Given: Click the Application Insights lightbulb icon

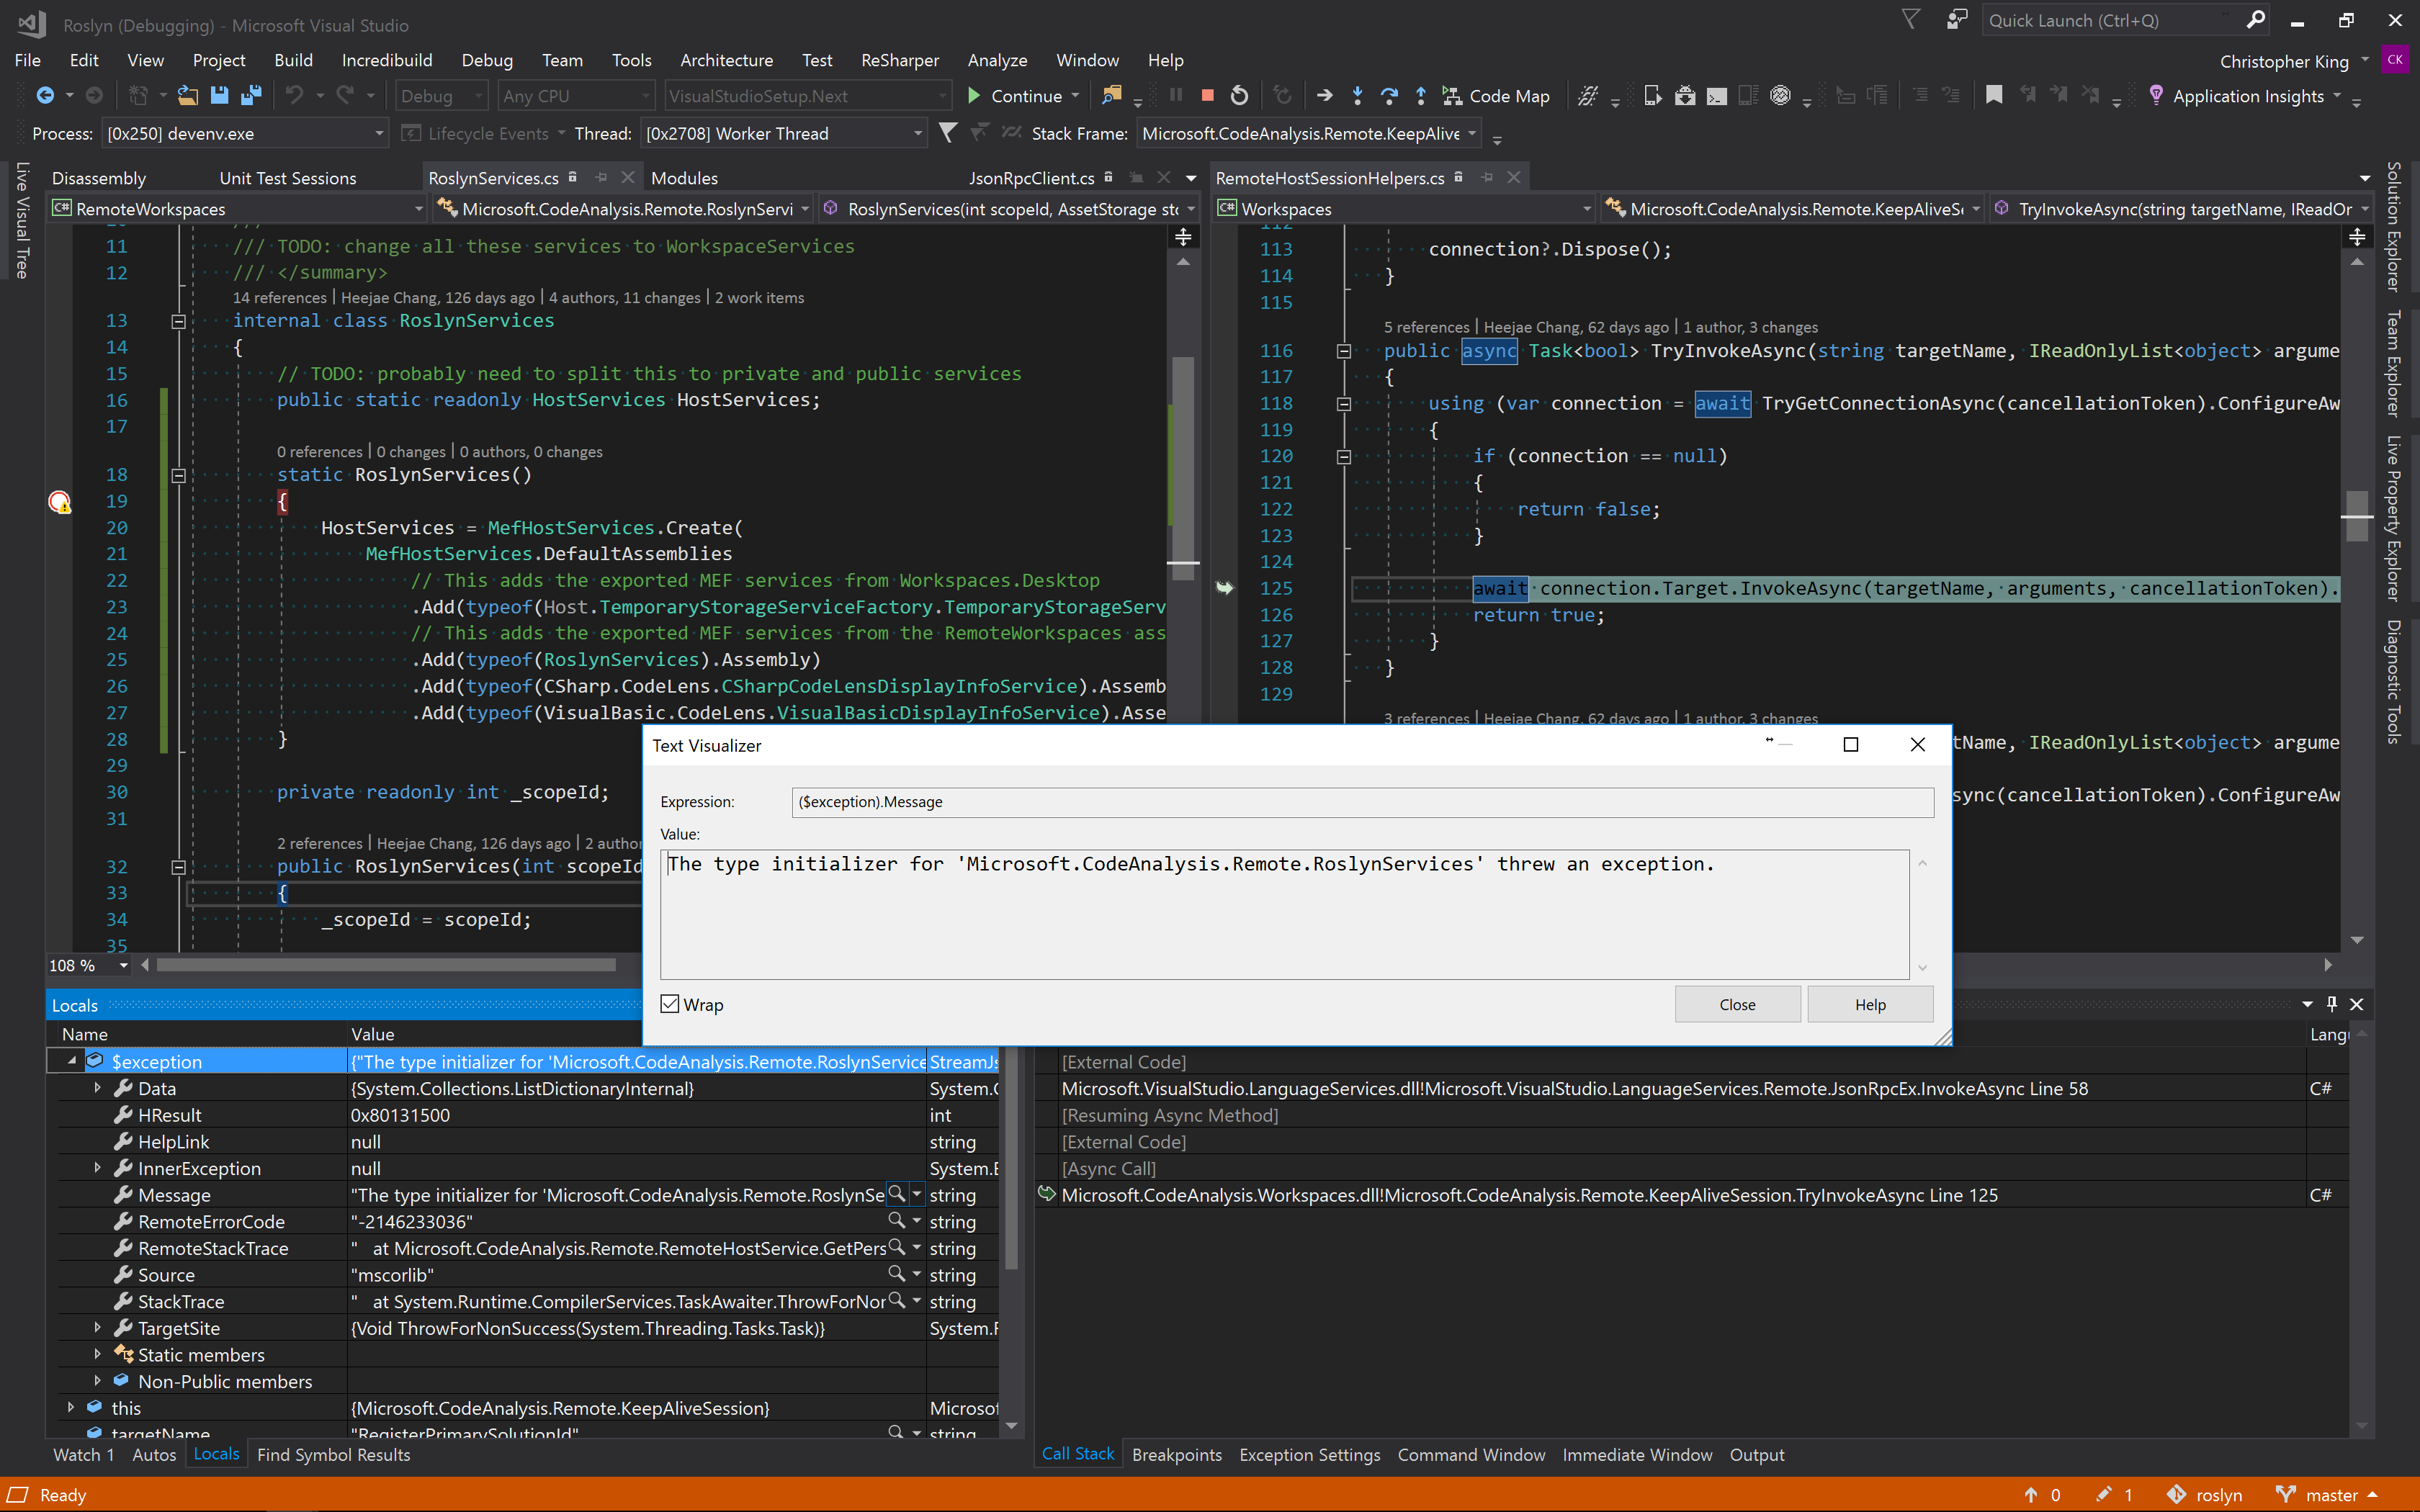Looking at the screenshot, I should (x=2158, y=95).
